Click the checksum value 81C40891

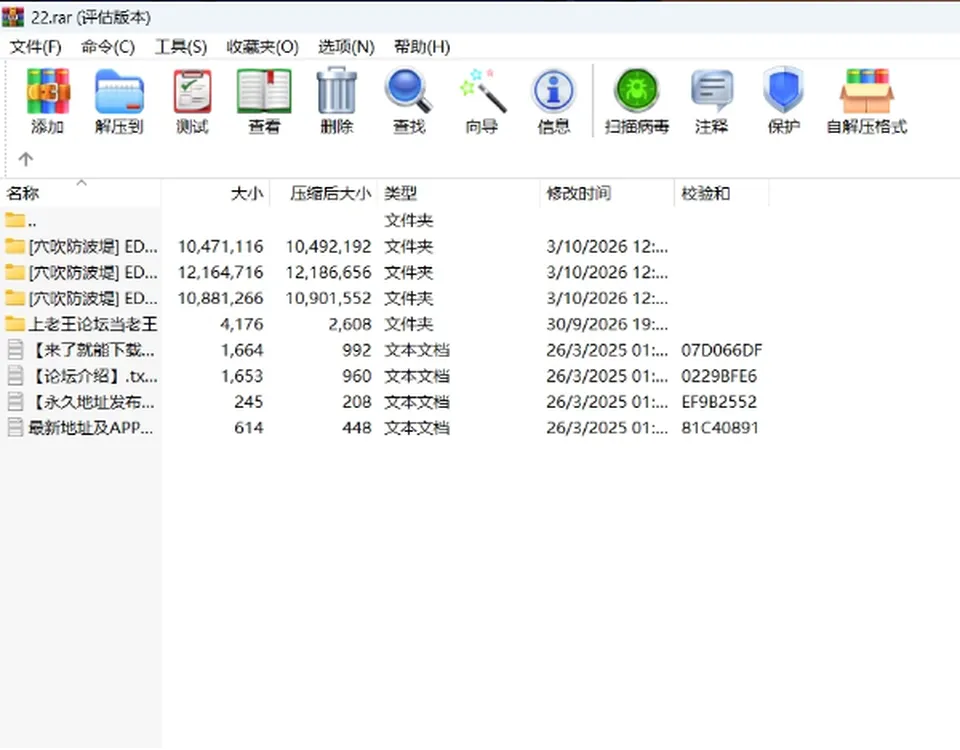coord(719,427)
